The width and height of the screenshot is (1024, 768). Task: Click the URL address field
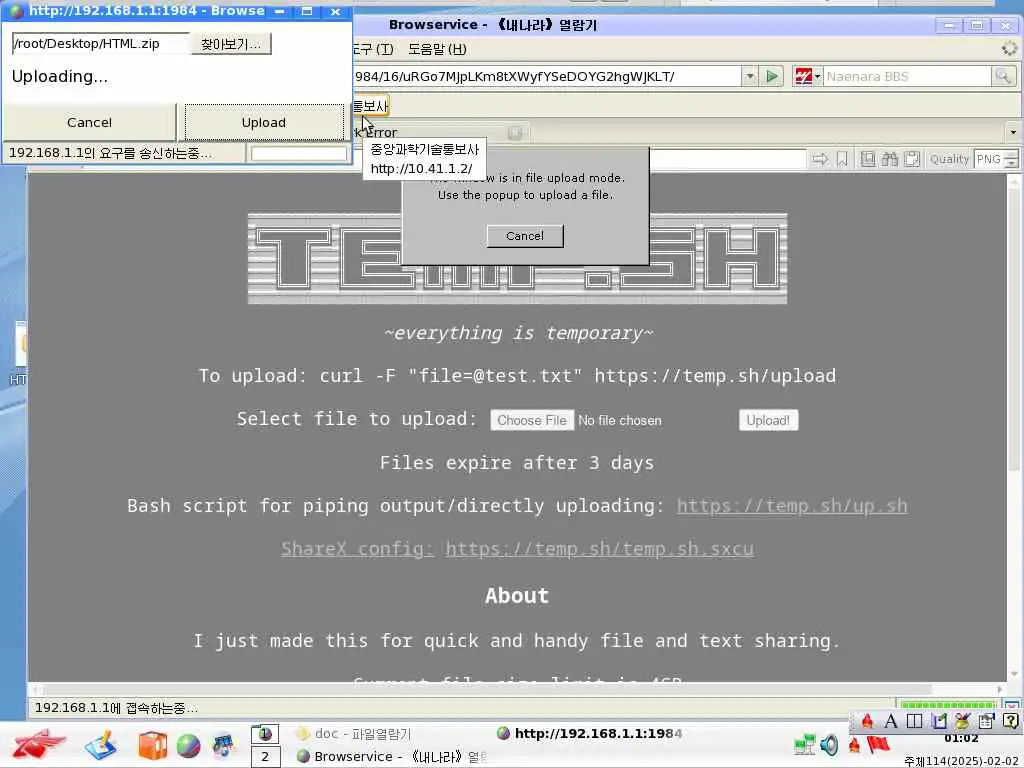coord(547,76)
